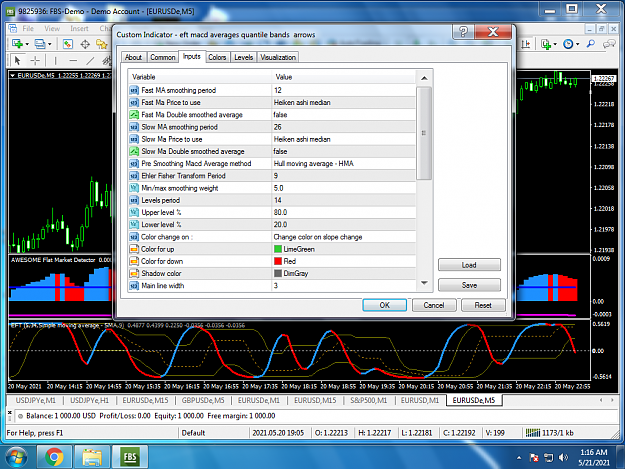
Task: Switch to the About tab
Action: 134,57
